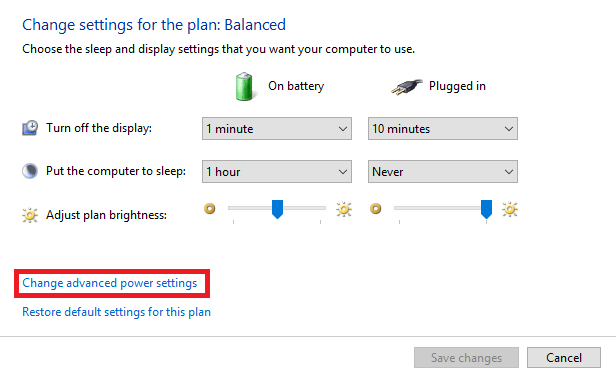Image resolution: width=616 pixels, height=385 pixels.
Task: Click the green battery icon
Action: tap(244, 86)
